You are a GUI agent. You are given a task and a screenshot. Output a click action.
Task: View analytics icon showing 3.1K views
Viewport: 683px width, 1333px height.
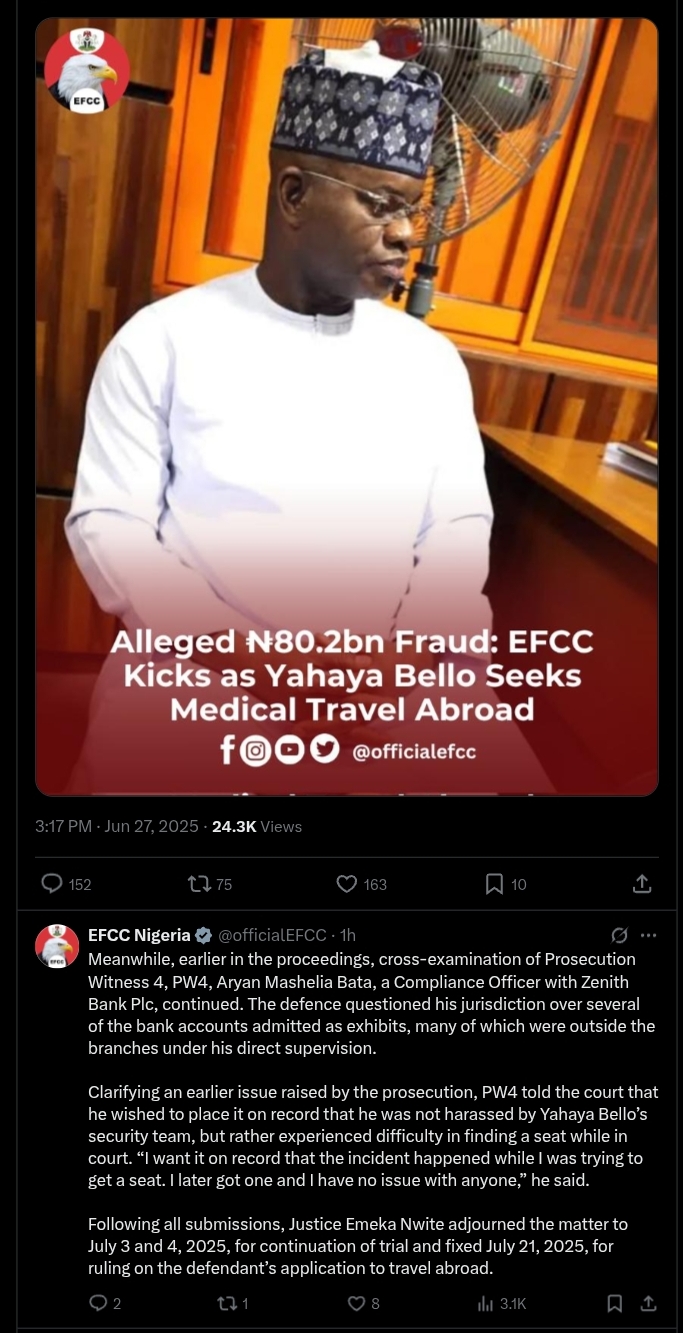pyautogui.click(x=486, y=1303)
